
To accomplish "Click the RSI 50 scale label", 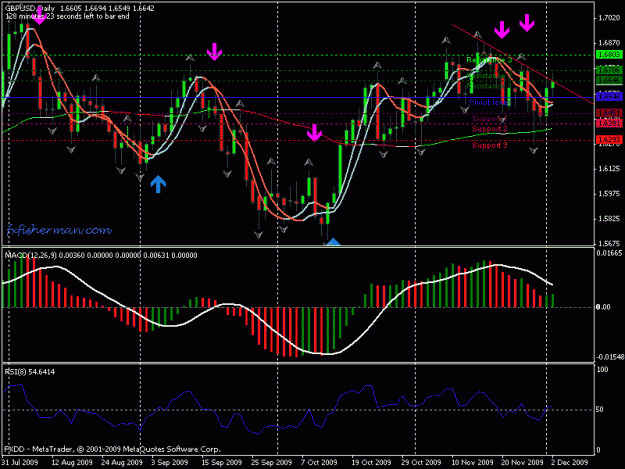I will [600, 410].
